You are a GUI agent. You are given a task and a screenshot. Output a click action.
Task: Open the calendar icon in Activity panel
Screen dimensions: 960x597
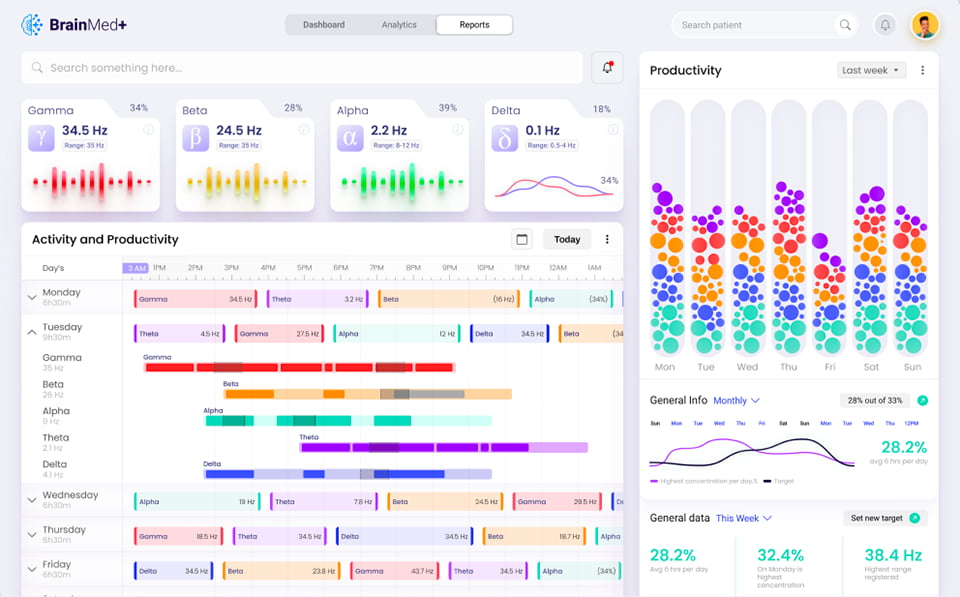[521, 239]
